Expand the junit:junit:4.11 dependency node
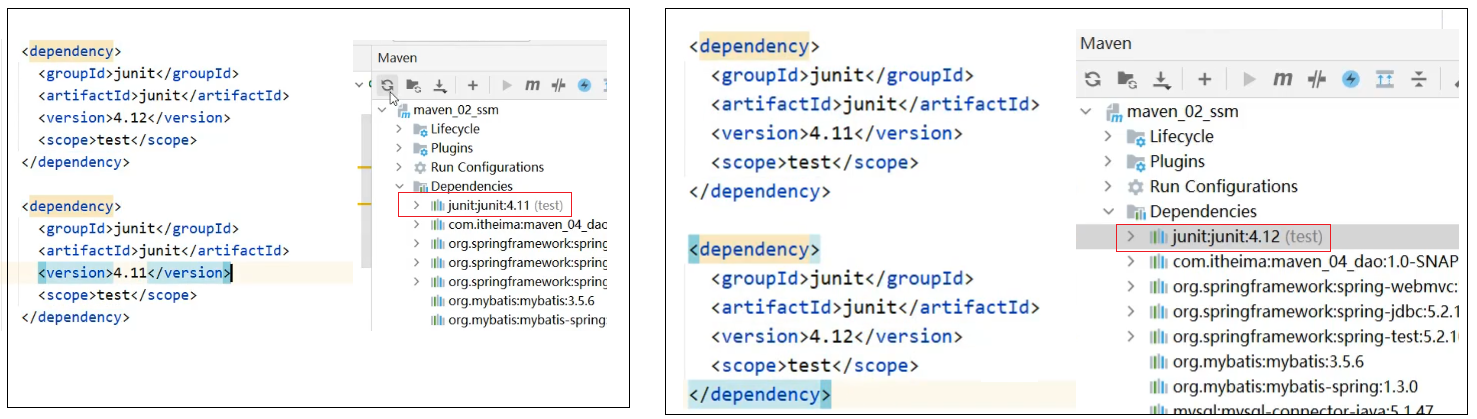This screenshot has height=419, width=1477. [x=417, y=205]
